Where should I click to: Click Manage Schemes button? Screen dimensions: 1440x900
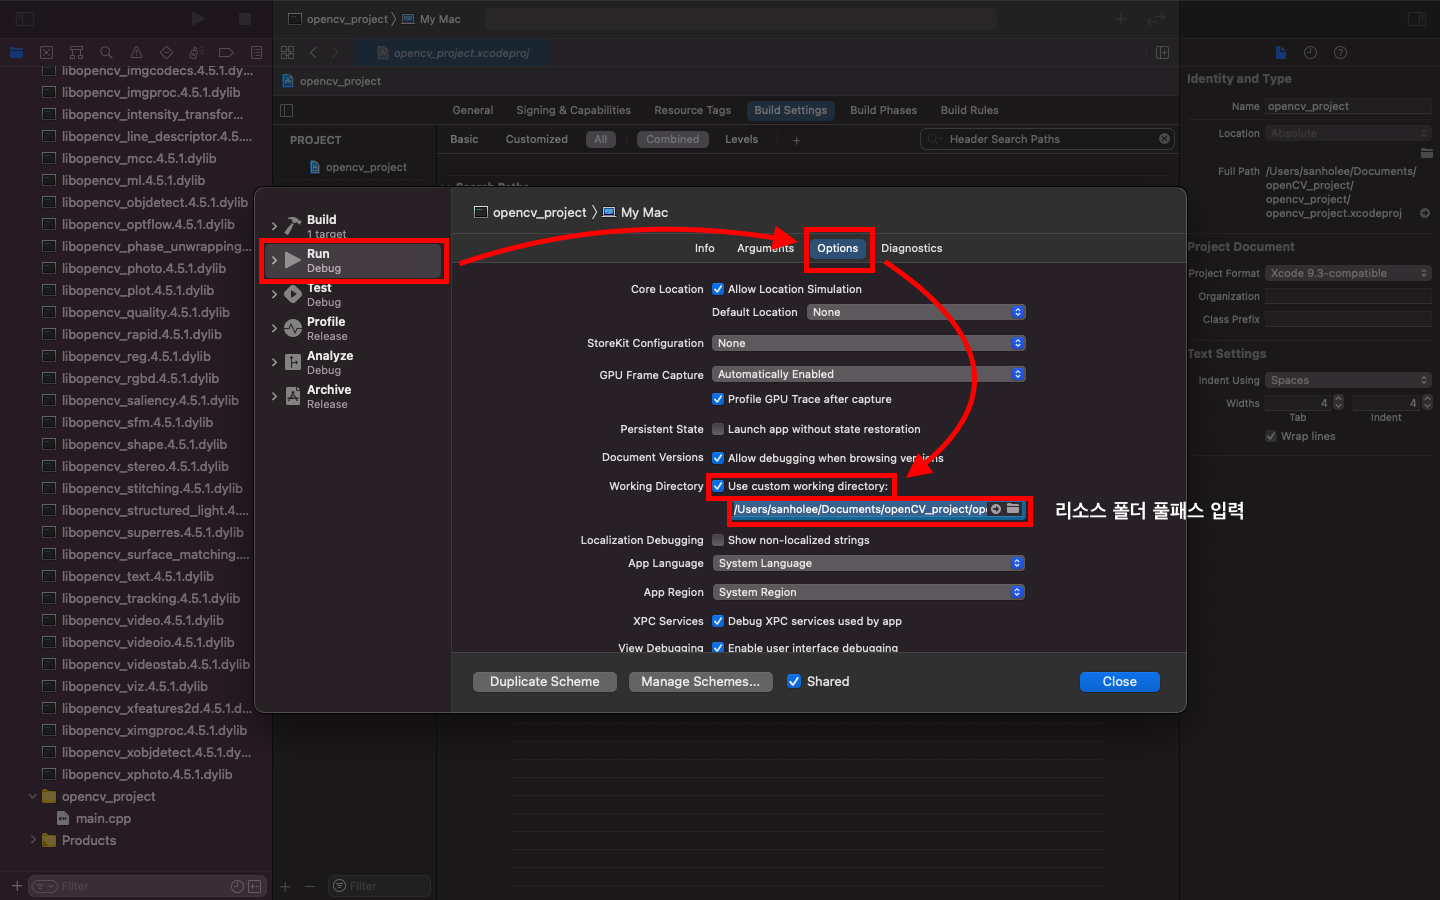point(700,681)
